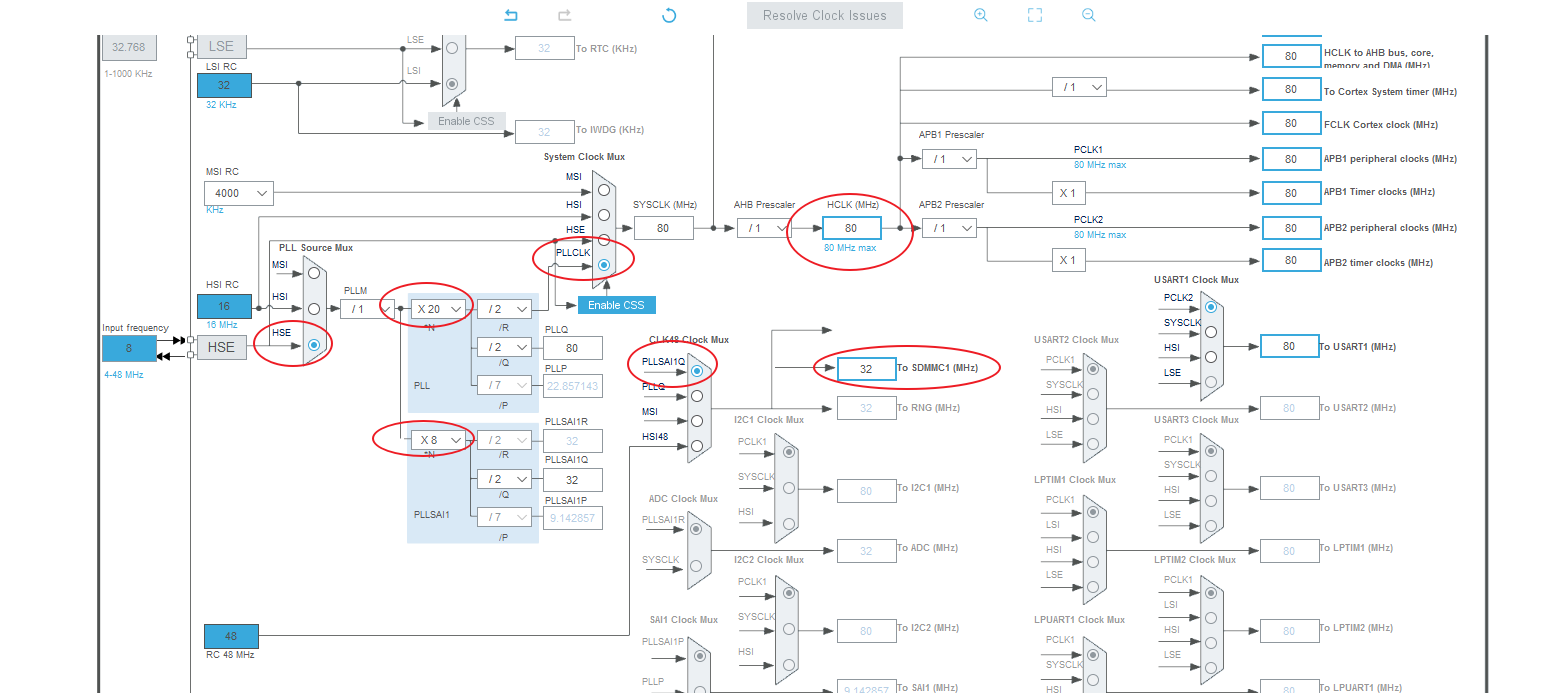Click the fit-to-screen icon
This screenshot has height=697, width=1552.
1035,15
